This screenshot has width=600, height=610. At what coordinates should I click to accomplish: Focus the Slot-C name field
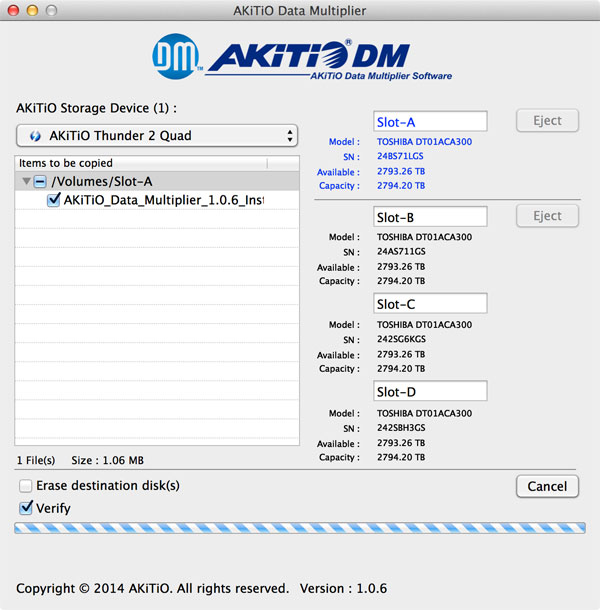pos(430,304)
